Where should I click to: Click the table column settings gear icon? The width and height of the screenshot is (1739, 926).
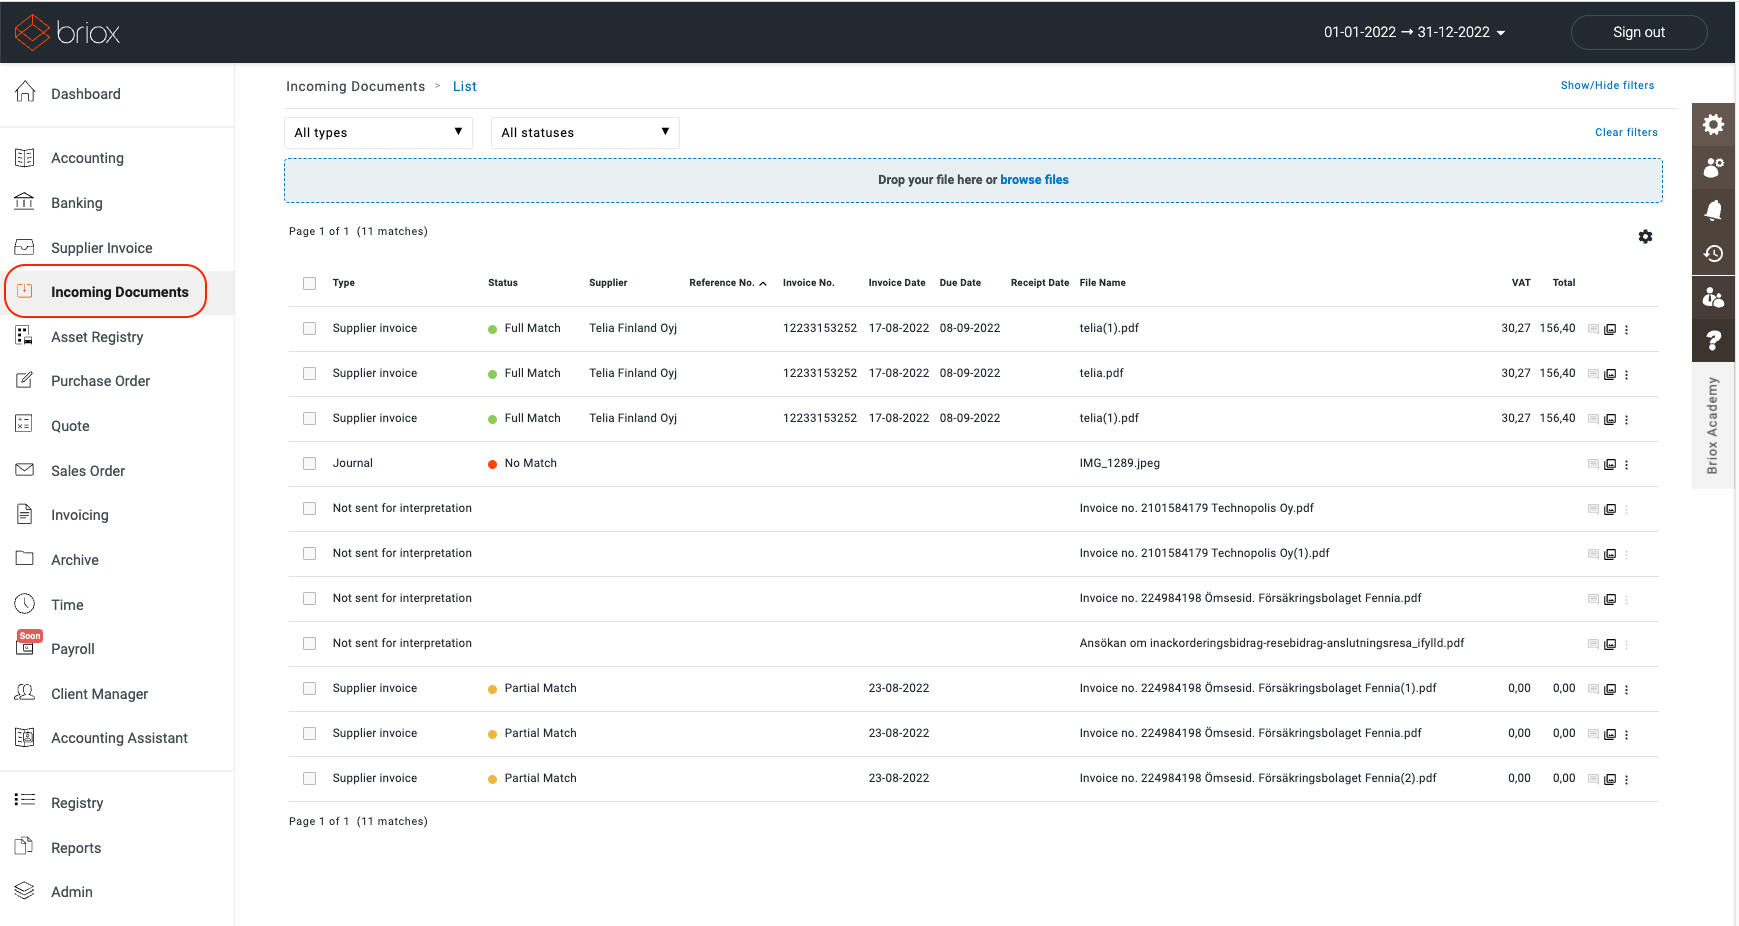point(1645,237)
